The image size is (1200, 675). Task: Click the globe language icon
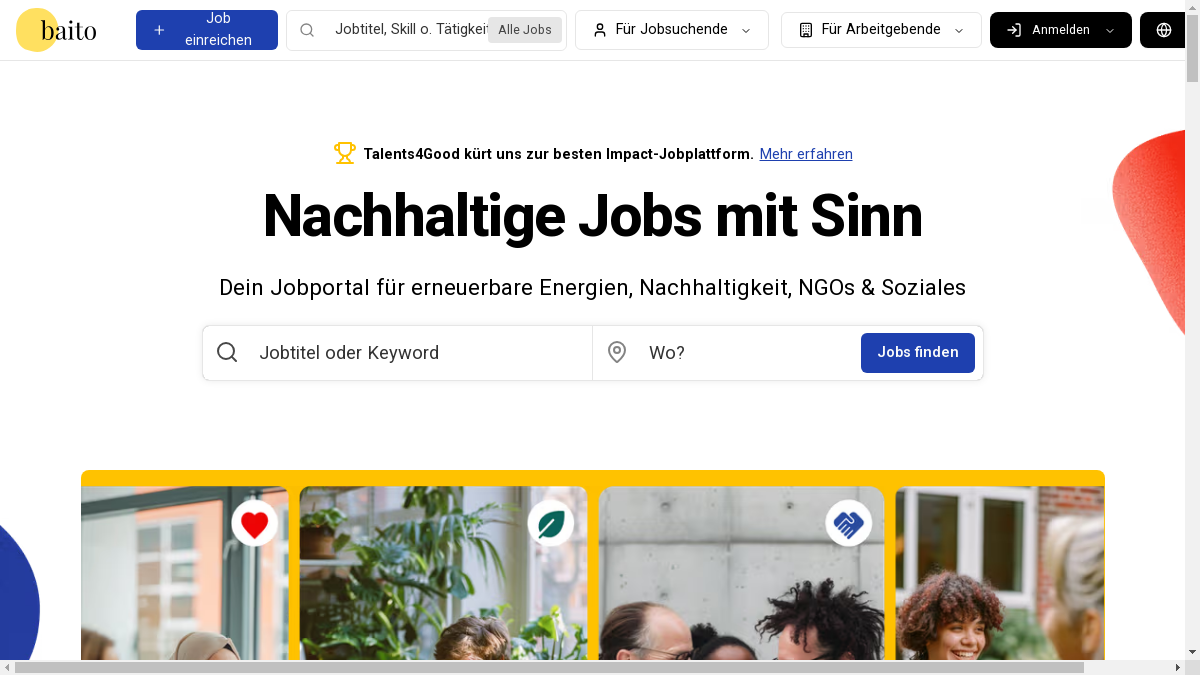[x=1163, y=30]
